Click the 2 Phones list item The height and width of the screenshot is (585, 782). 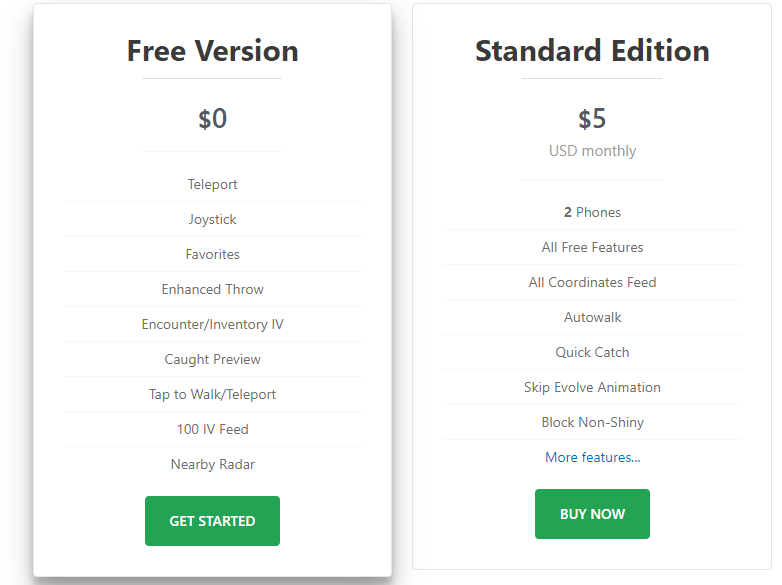pos(592,212)
